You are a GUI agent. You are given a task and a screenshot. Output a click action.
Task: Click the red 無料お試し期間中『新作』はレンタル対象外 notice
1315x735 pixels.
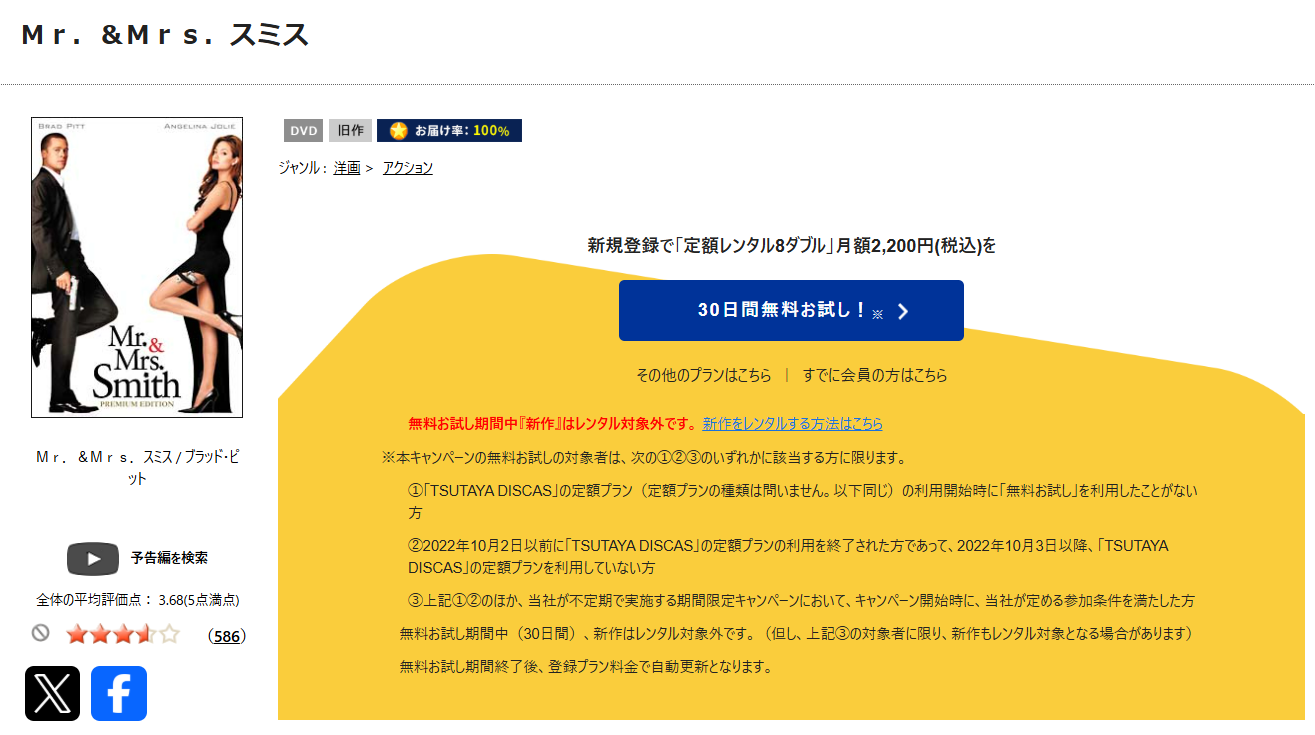point(554,424)
